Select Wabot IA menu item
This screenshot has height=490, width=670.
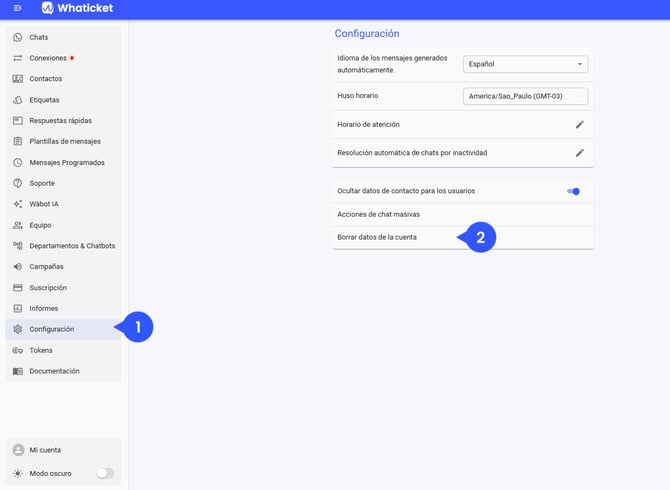(64, 204)
